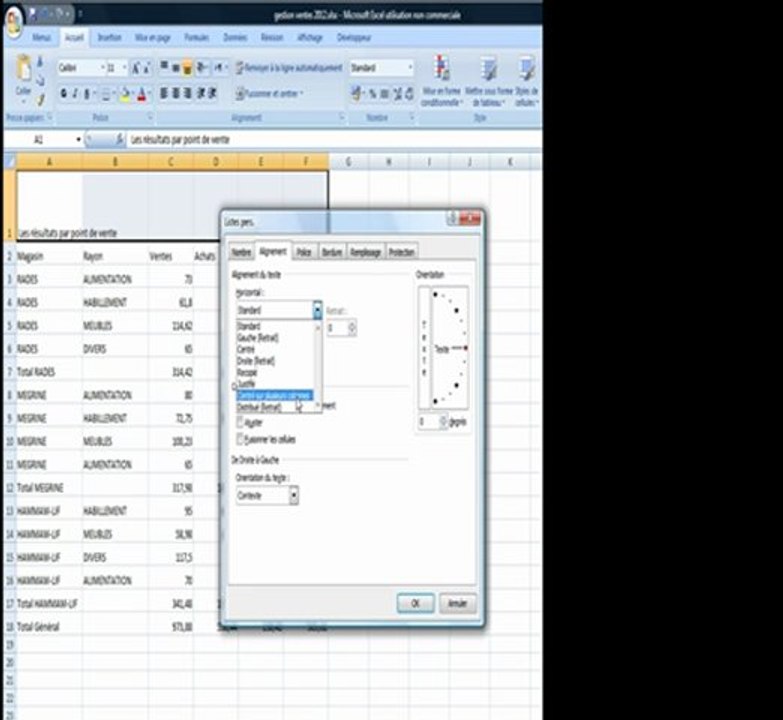Decrease font size with the small A icon
This screenshot has width=783, height=720.
pos(146,68)
